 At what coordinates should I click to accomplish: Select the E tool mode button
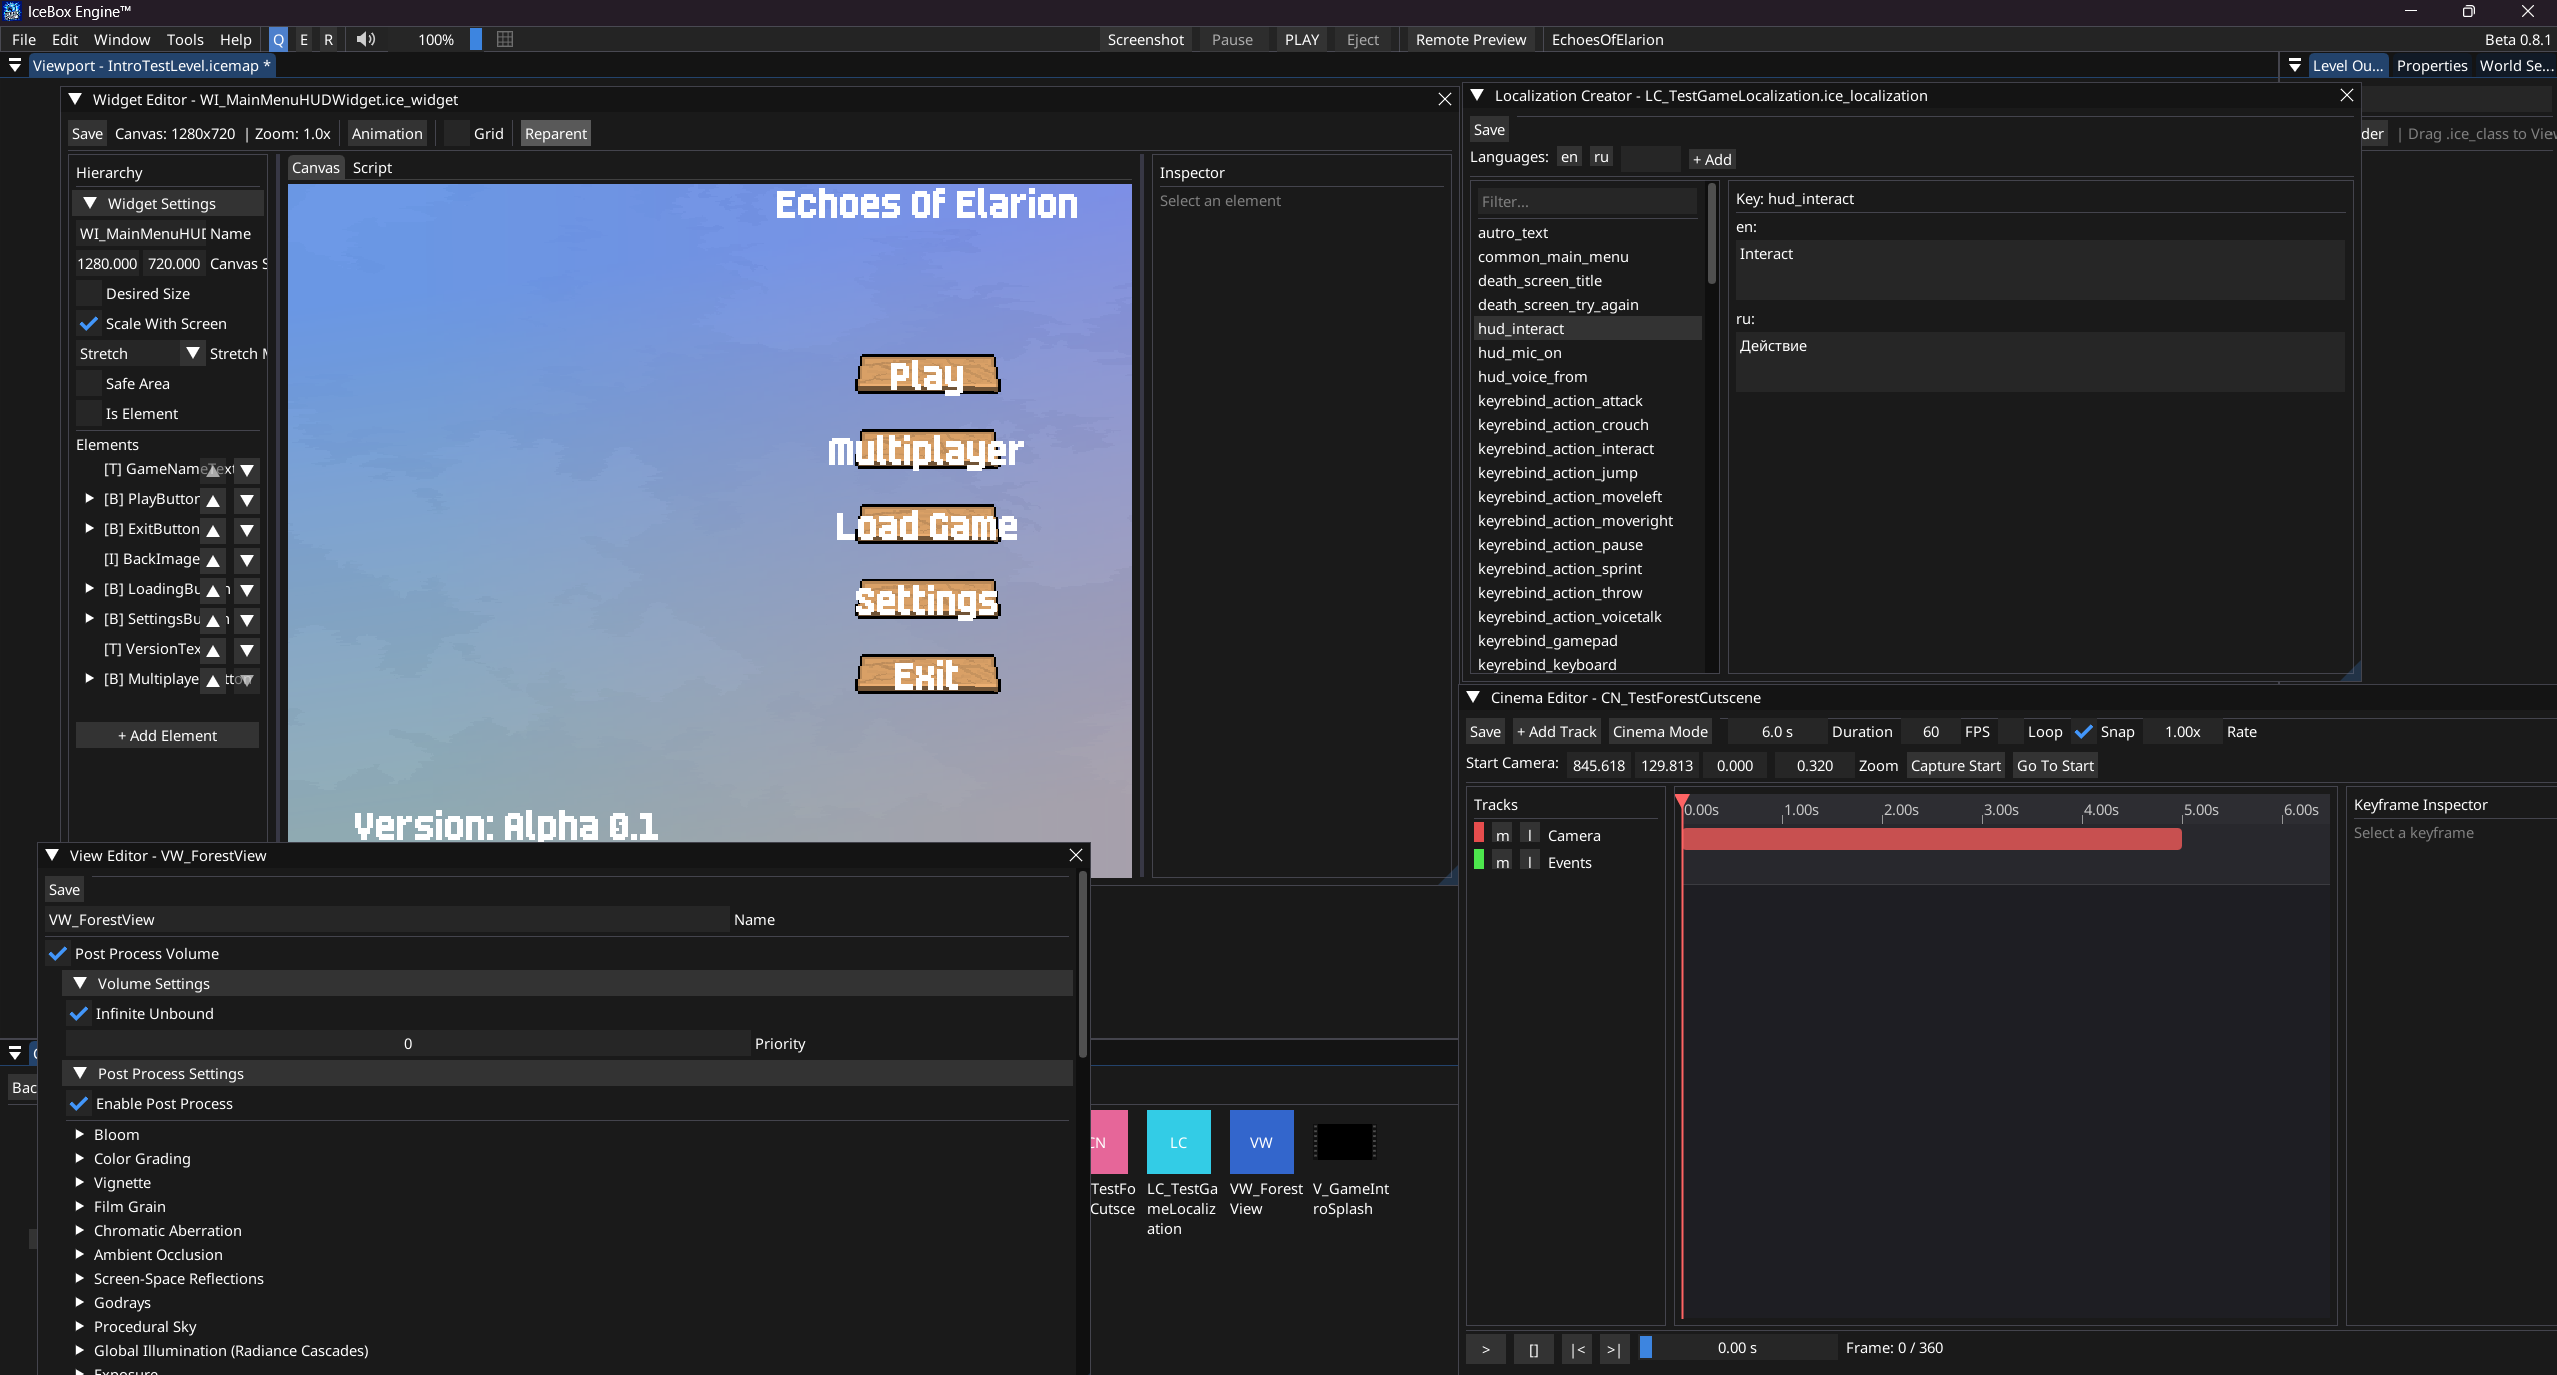[304, 39]
